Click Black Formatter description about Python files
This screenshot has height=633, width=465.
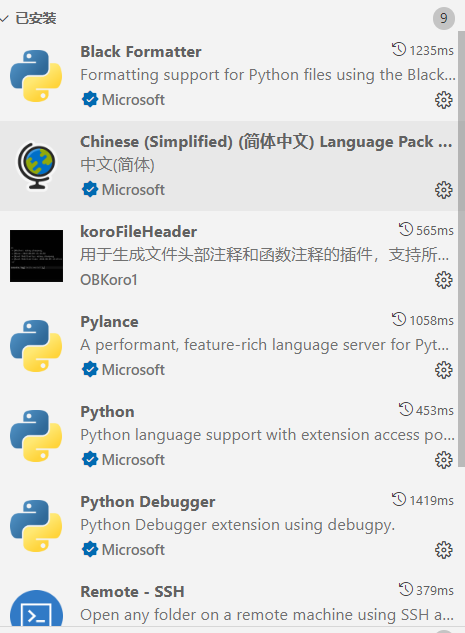[268, 75]
